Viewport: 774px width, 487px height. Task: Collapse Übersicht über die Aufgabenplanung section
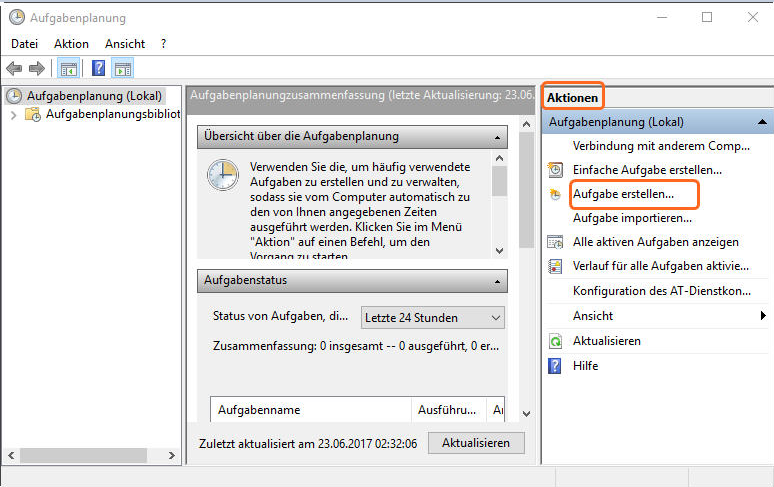[497, 137]
